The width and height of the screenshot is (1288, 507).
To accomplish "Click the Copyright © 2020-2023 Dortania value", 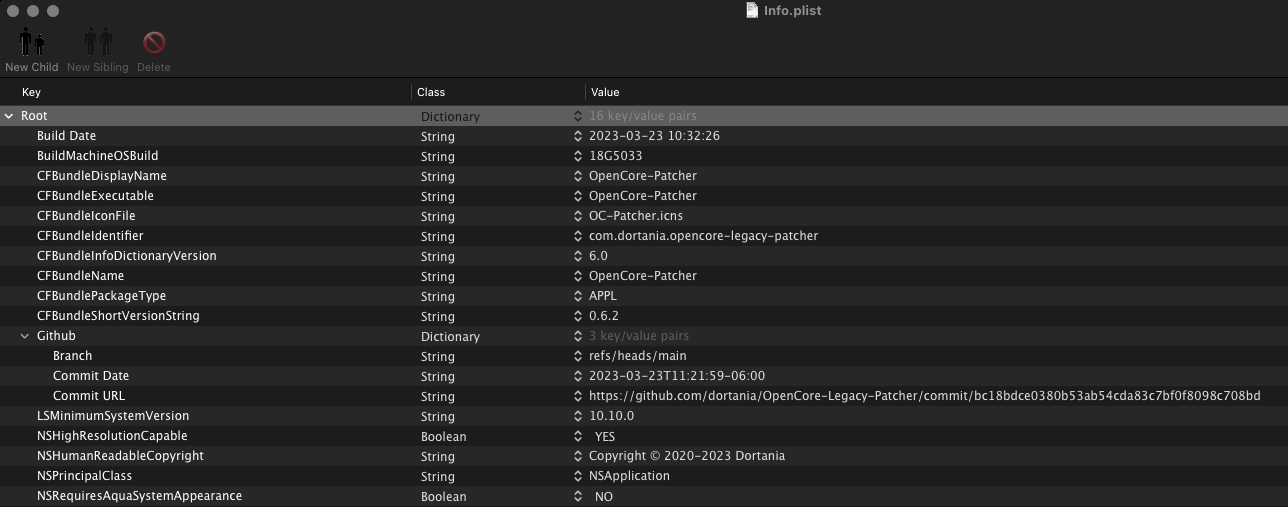I will [687, 456].
